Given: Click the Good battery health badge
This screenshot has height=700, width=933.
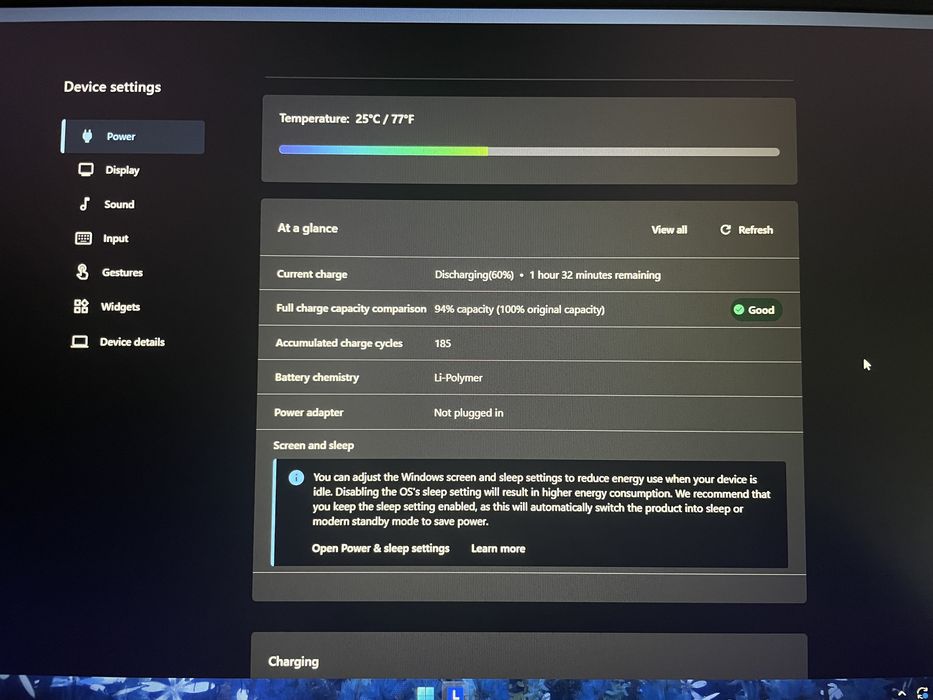Looking at the screenshot, I should tap(756, 310).
